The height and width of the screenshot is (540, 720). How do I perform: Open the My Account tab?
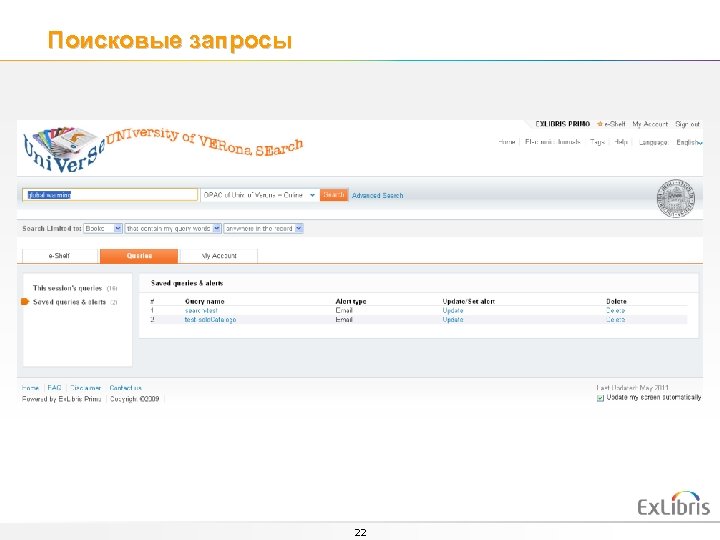(x=219, y=256)
